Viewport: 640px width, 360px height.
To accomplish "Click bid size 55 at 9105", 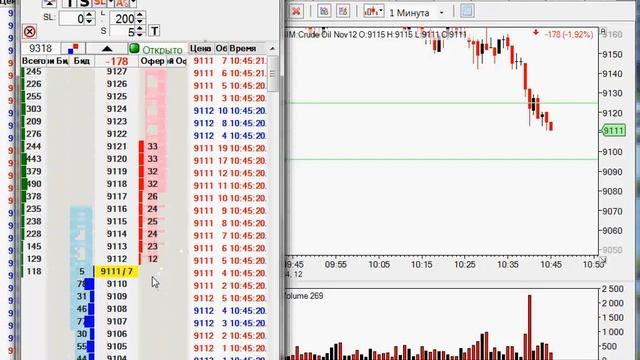I will tap(82, 346).
